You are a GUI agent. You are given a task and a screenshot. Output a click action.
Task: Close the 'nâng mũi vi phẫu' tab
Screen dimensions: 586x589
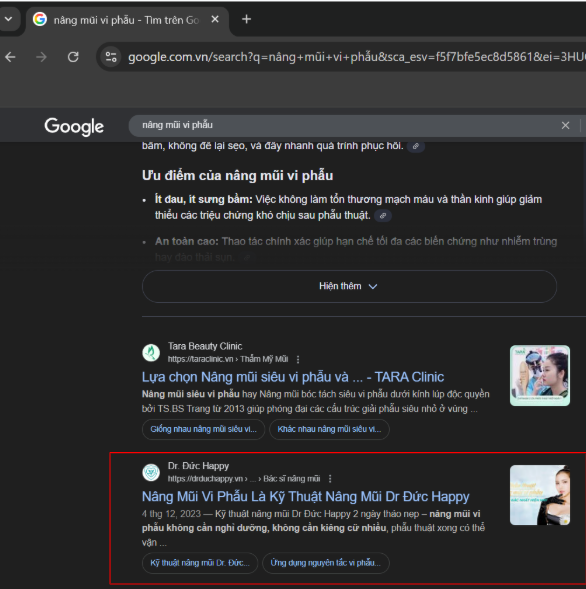pyautogui.click(x=215, y=19)
